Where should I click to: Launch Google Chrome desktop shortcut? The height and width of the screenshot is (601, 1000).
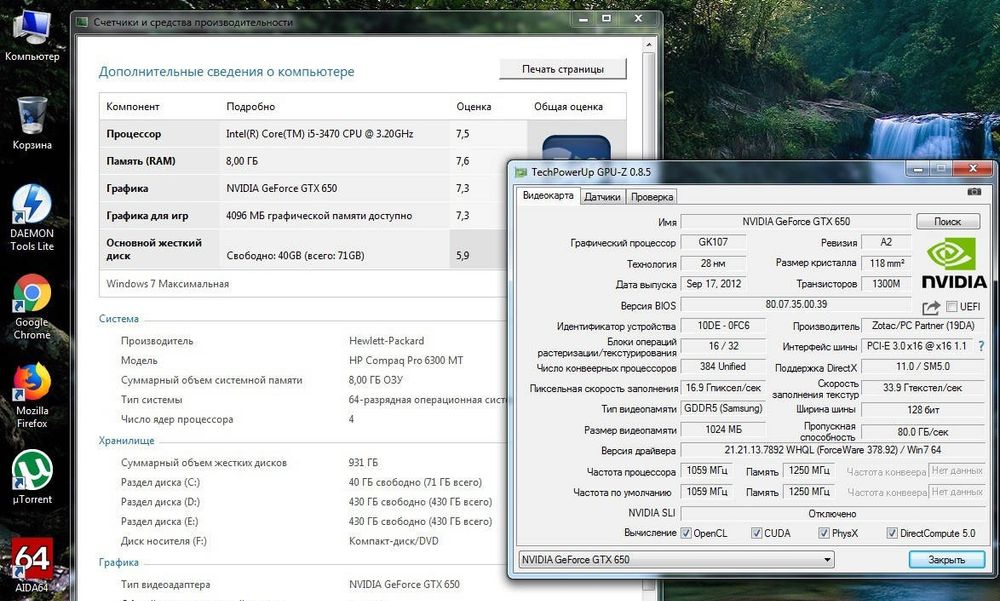click(x=32, y=307)
